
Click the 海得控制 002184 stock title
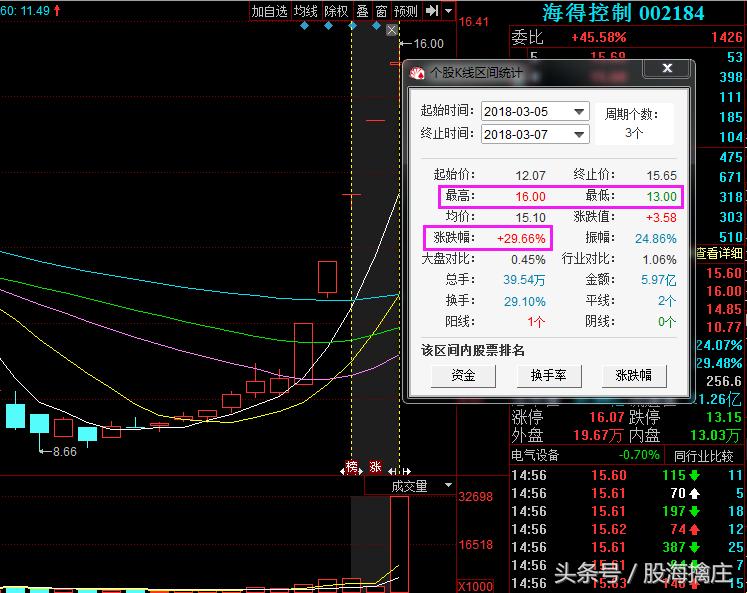[623, 13]
